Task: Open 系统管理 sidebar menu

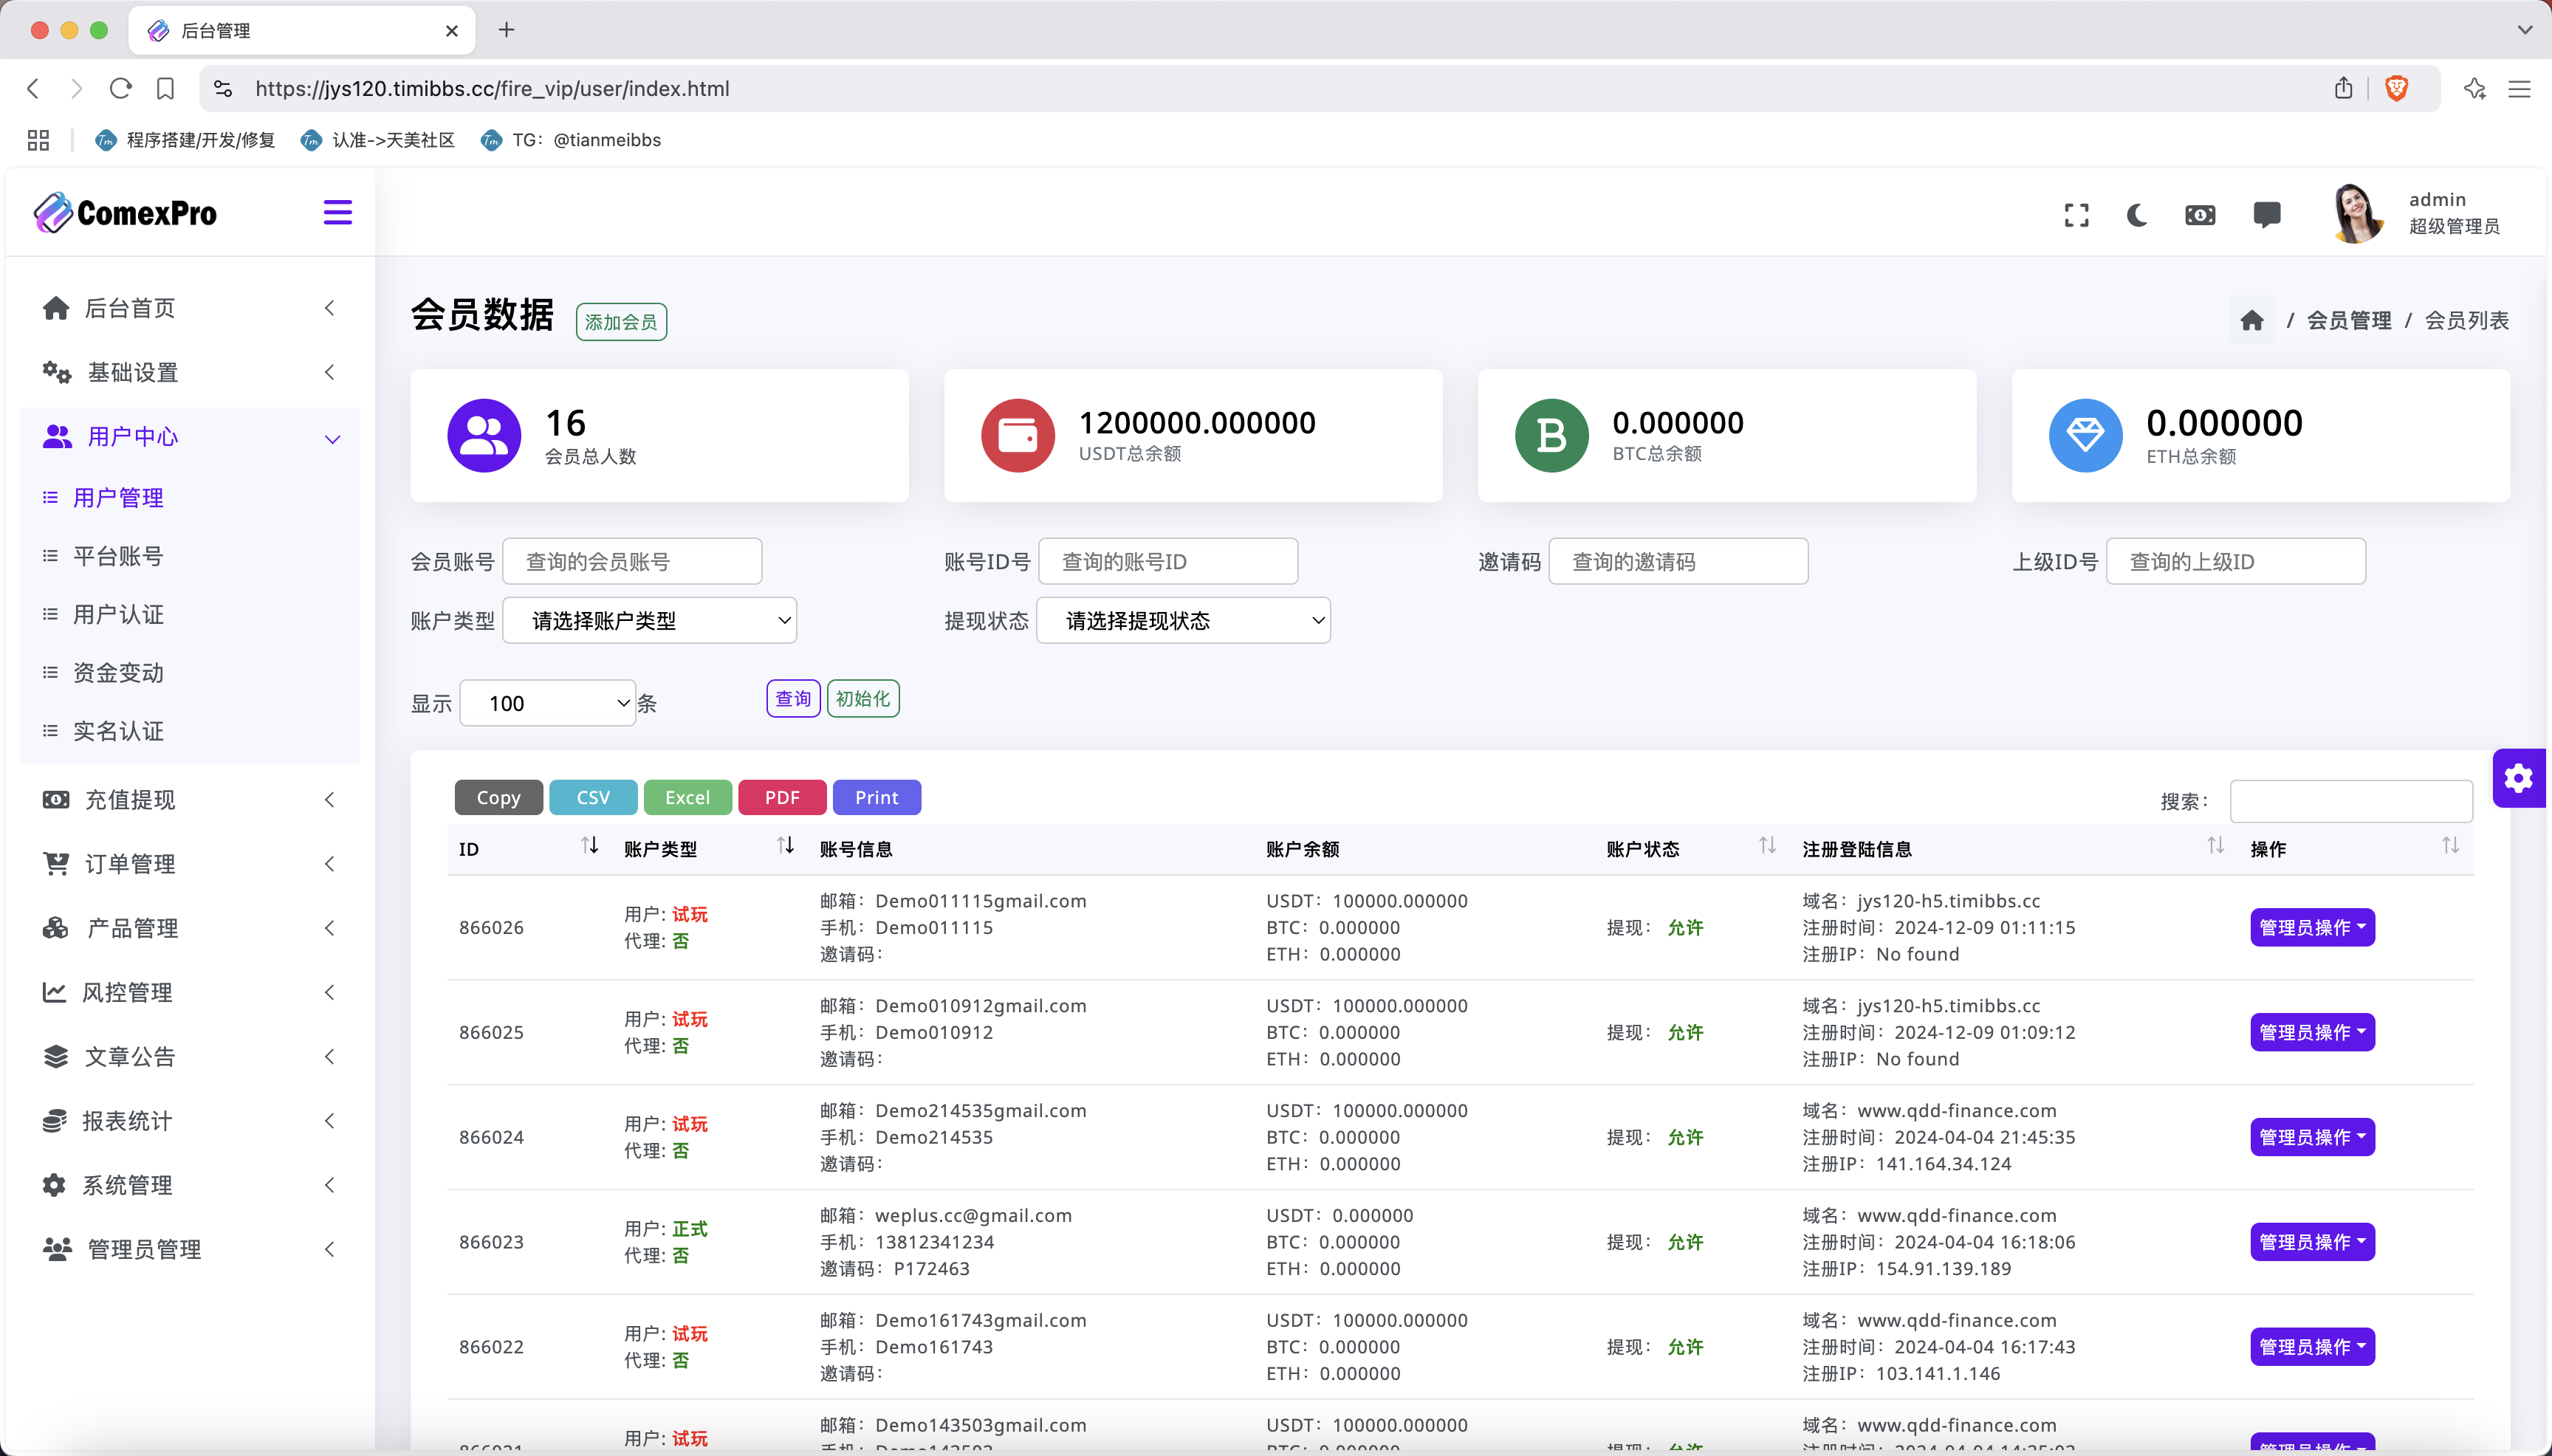Action: [190, 1185]
